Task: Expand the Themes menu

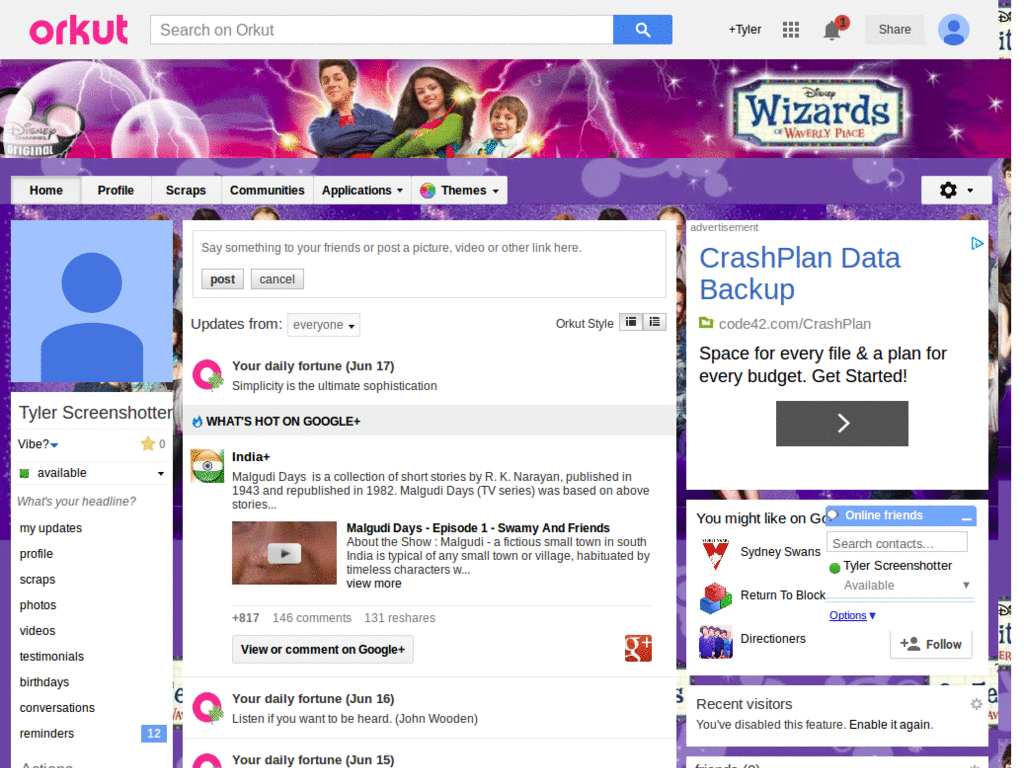Action: (x=460, y=190)
